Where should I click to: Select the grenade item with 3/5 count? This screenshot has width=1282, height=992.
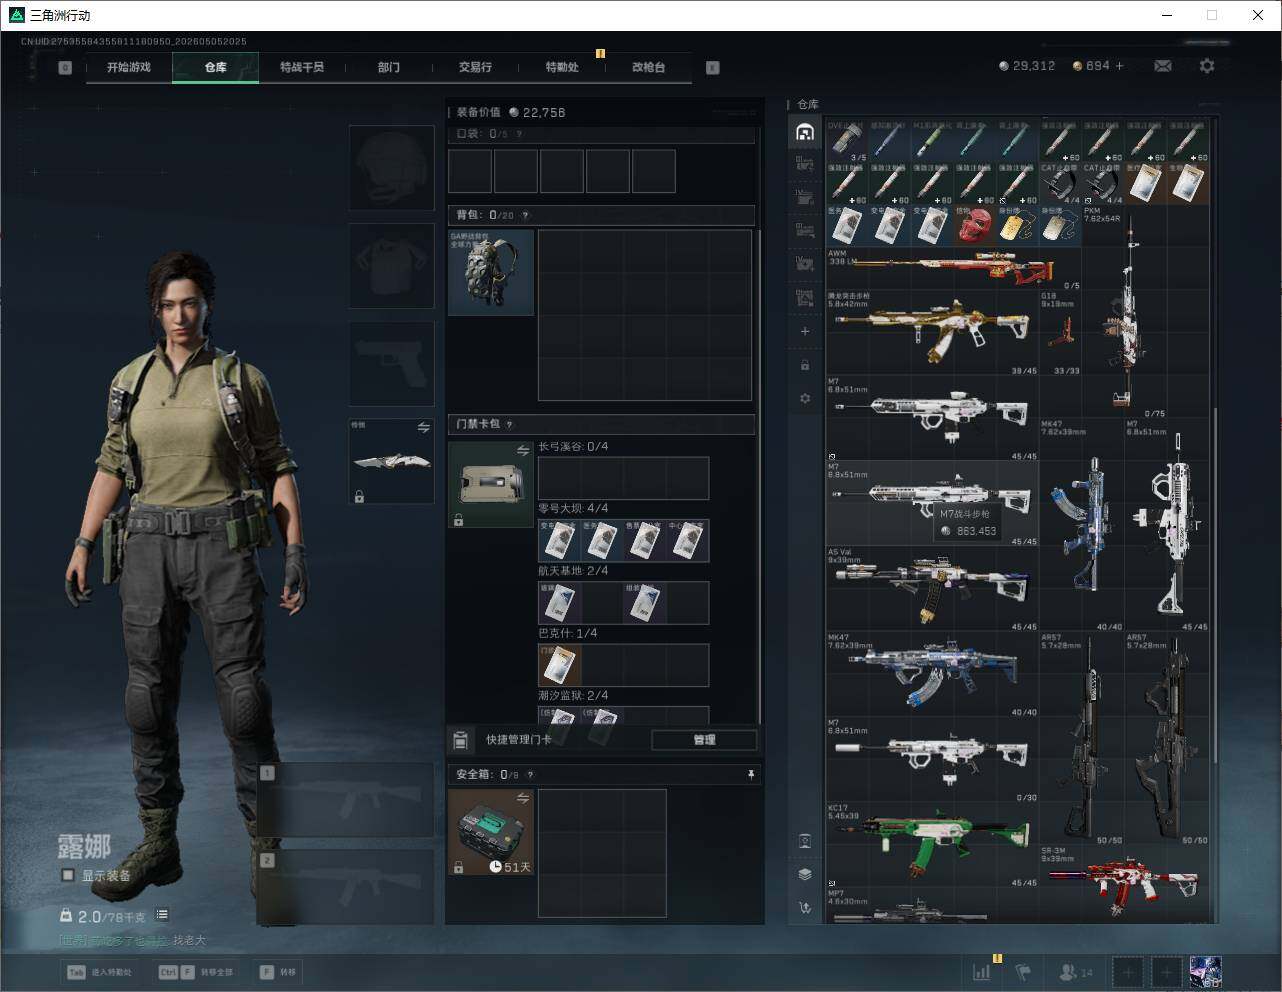[847, 141]
